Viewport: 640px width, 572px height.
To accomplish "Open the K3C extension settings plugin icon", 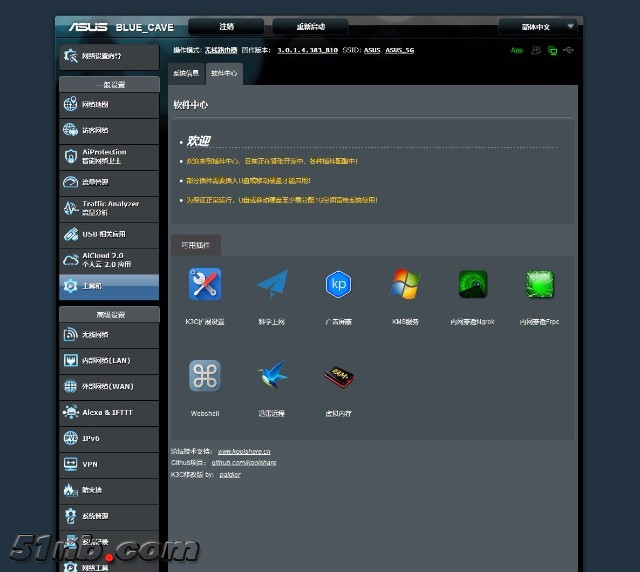I will tap(205, 285).
